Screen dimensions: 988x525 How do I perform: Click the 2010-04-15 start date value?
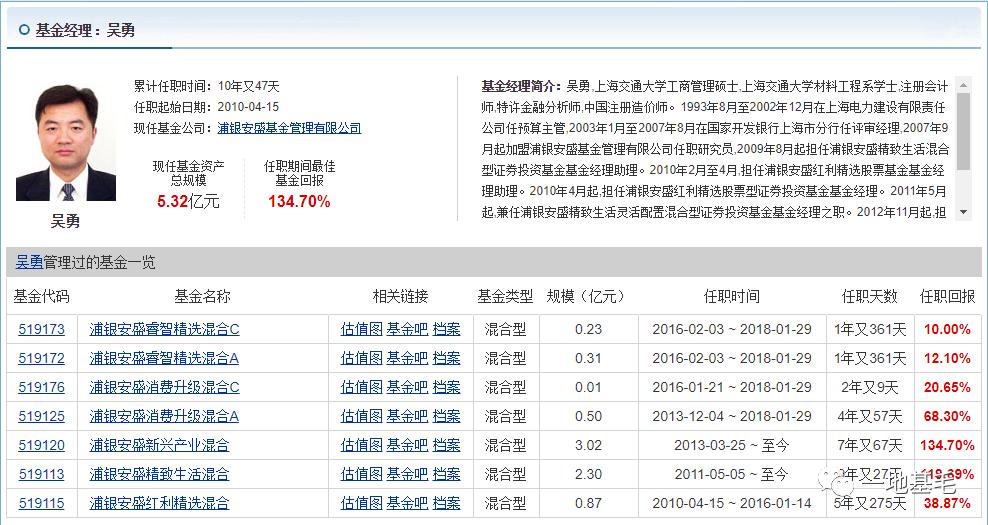[248, 107]
